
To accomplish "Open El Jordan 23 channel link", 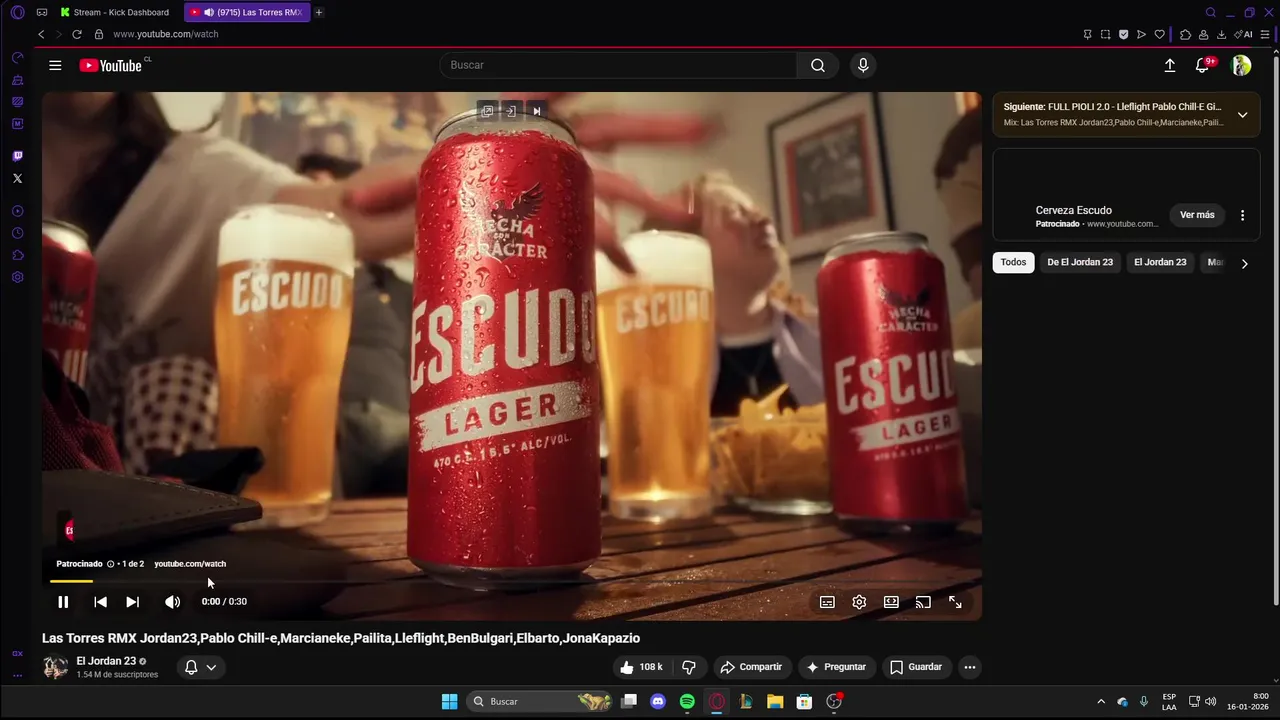I will pos(106,661).
